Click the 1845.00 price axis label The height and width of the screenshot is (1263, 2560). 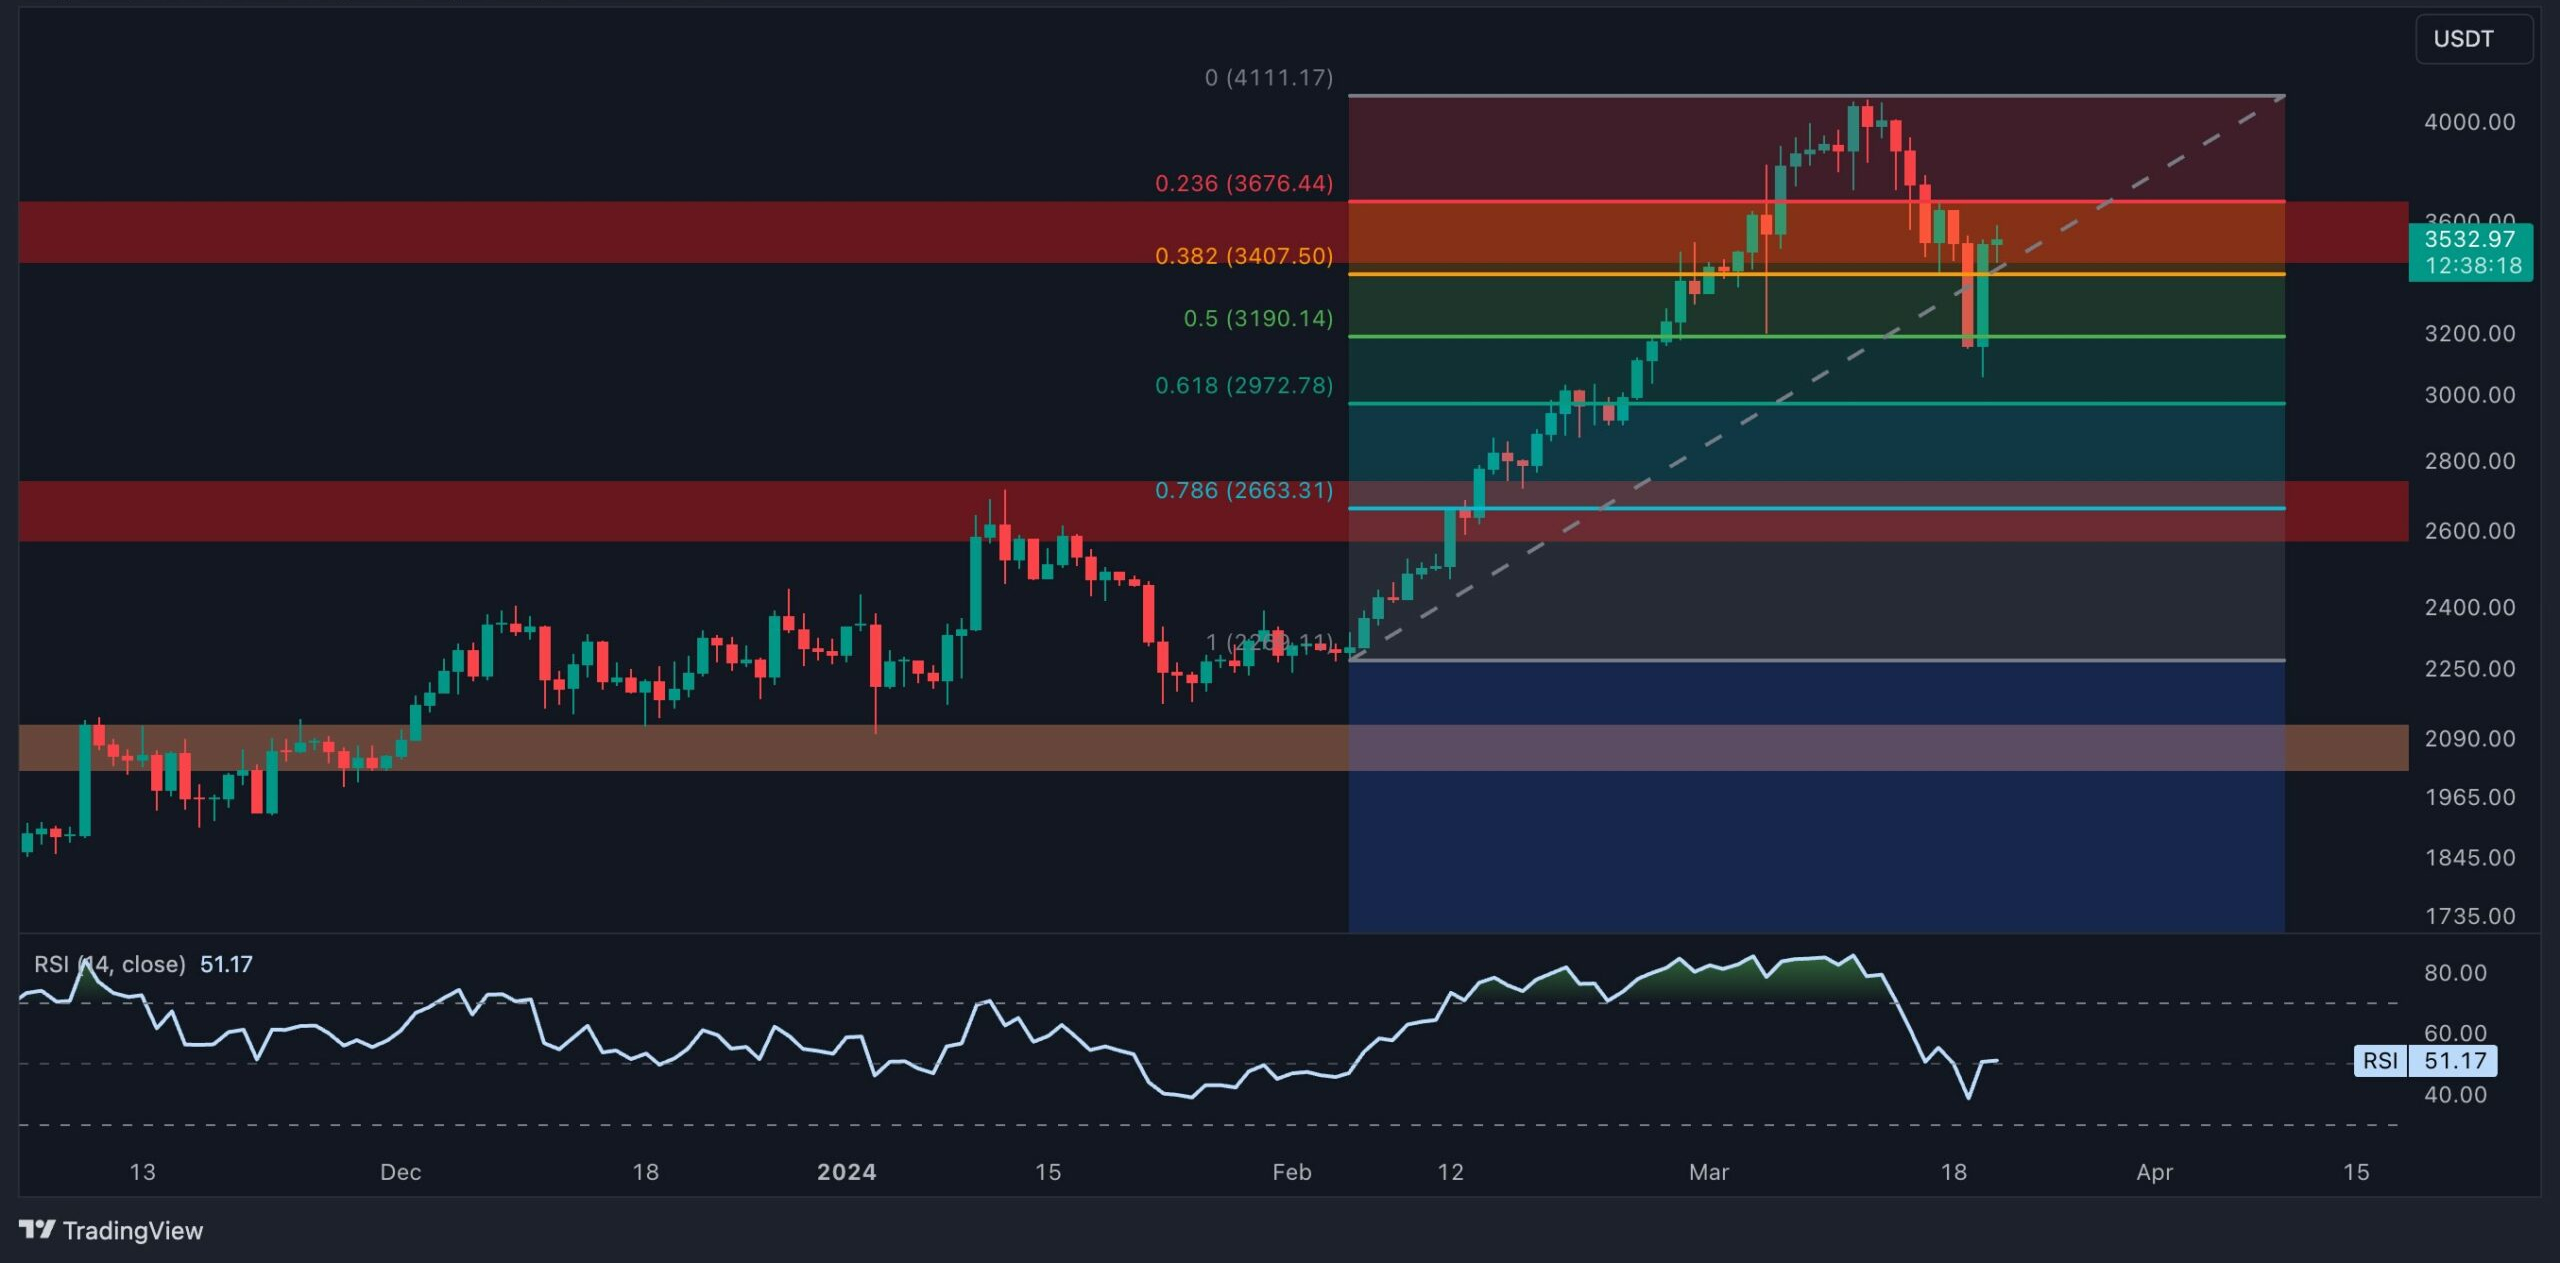click(2470, 857)
